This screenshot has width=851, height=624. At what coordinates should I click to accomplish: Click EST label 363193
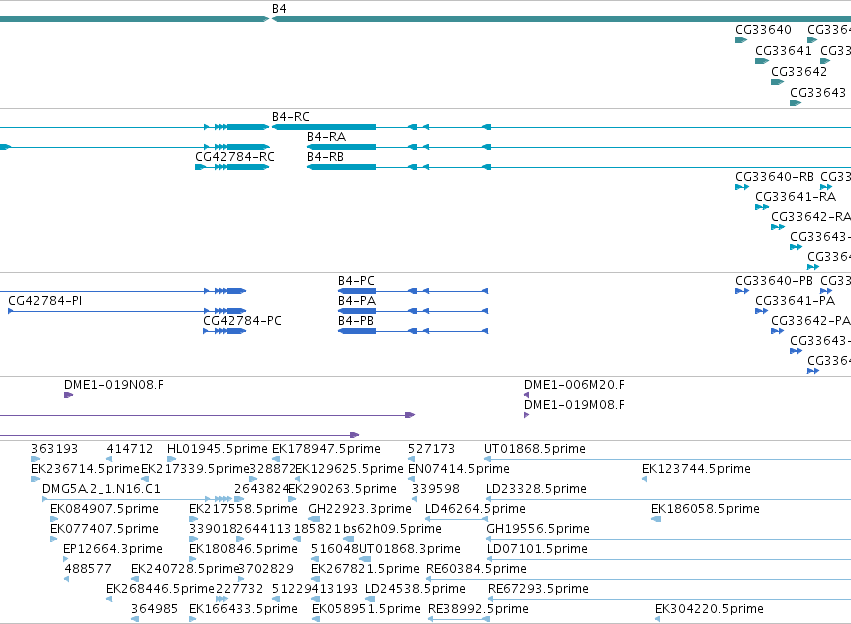54,449
